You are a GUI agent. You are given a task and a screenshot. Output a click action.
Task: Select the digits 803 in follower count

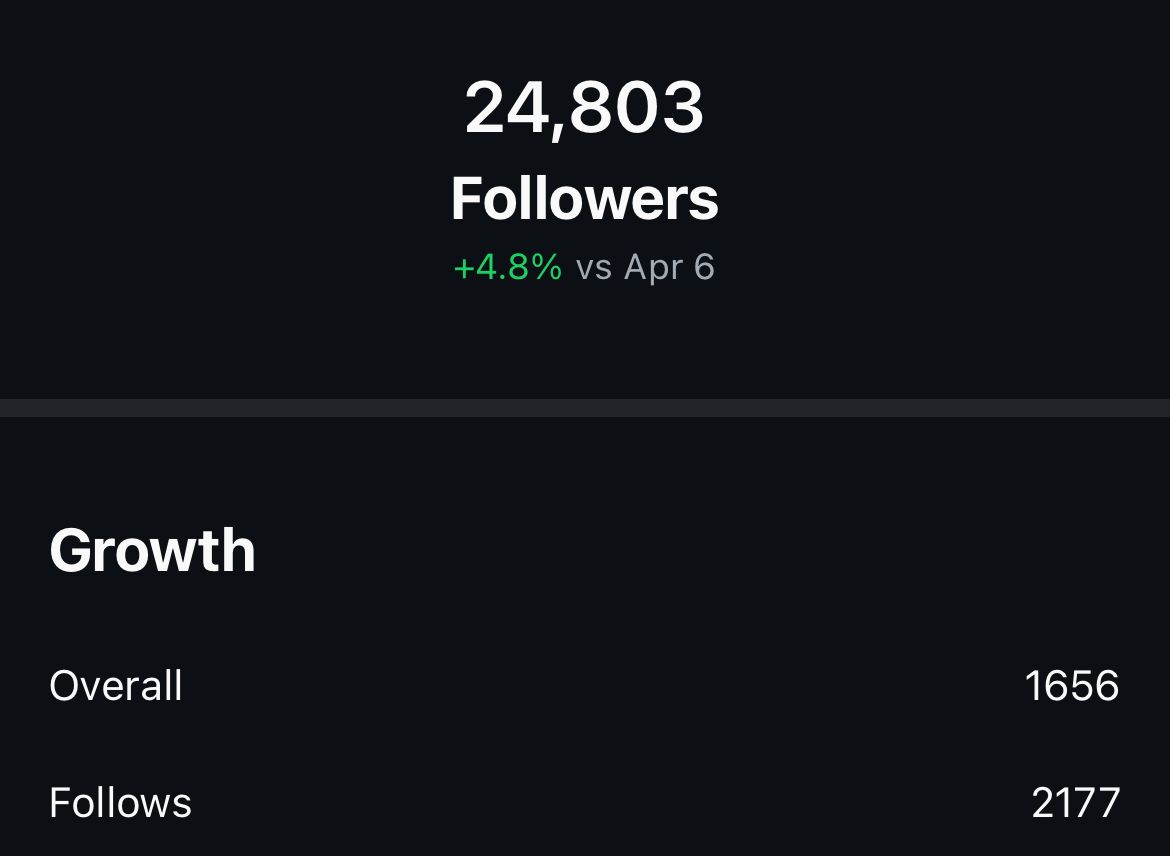pyautogui.click(x=637, y=108)
